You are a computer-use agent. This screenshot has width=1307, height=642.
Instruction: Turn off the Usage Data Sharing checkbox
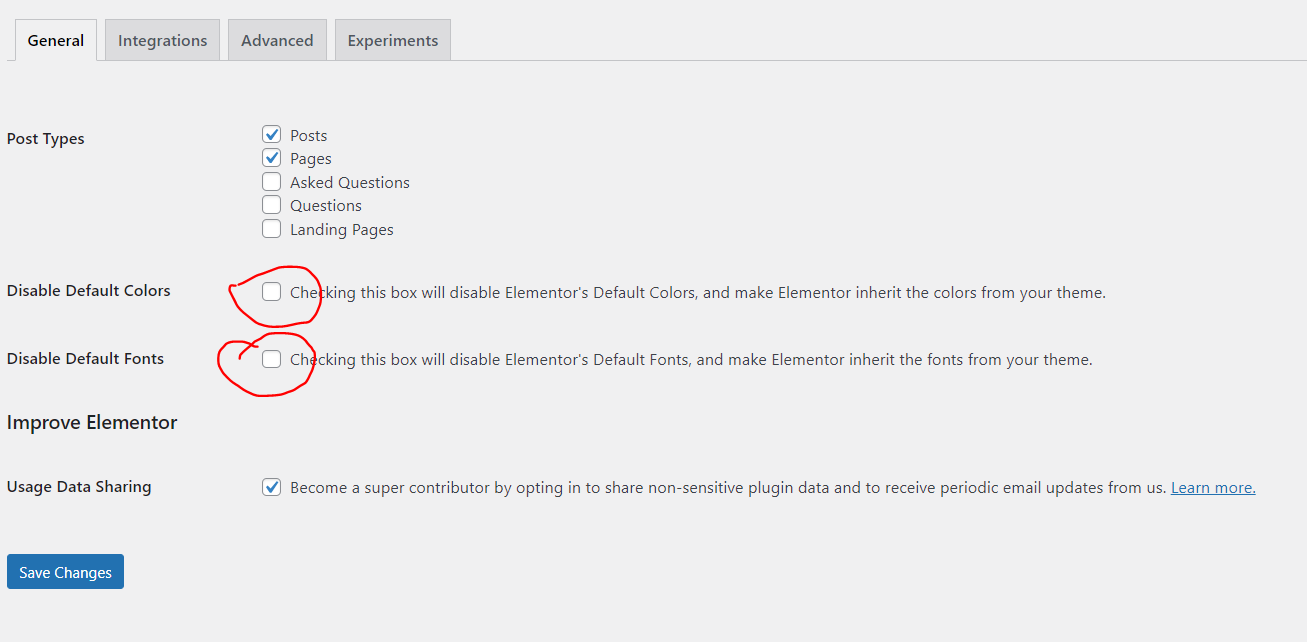271,487
